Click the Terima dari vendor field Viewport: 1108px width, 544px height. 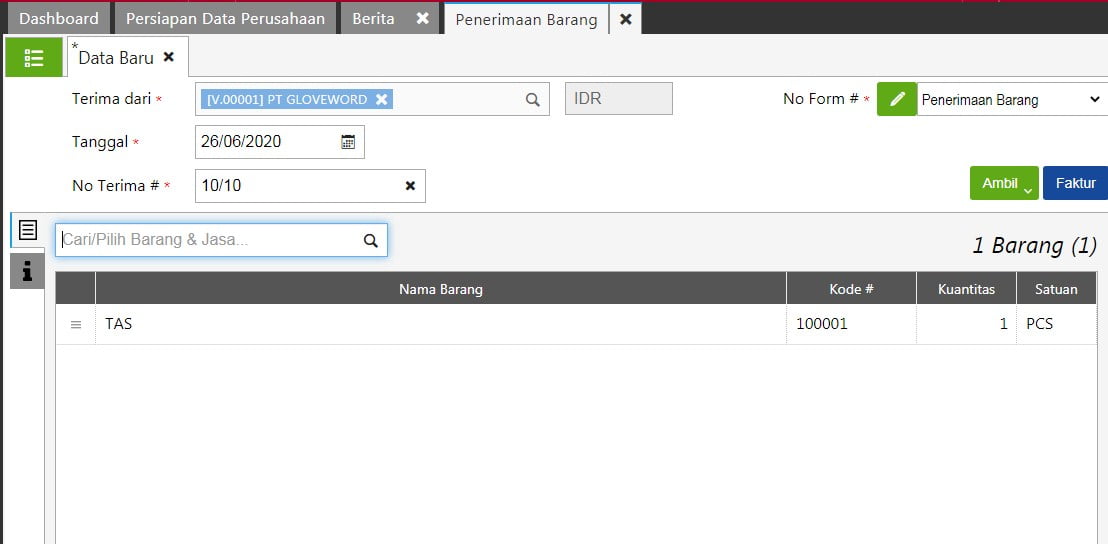click(x=372, y=100)
